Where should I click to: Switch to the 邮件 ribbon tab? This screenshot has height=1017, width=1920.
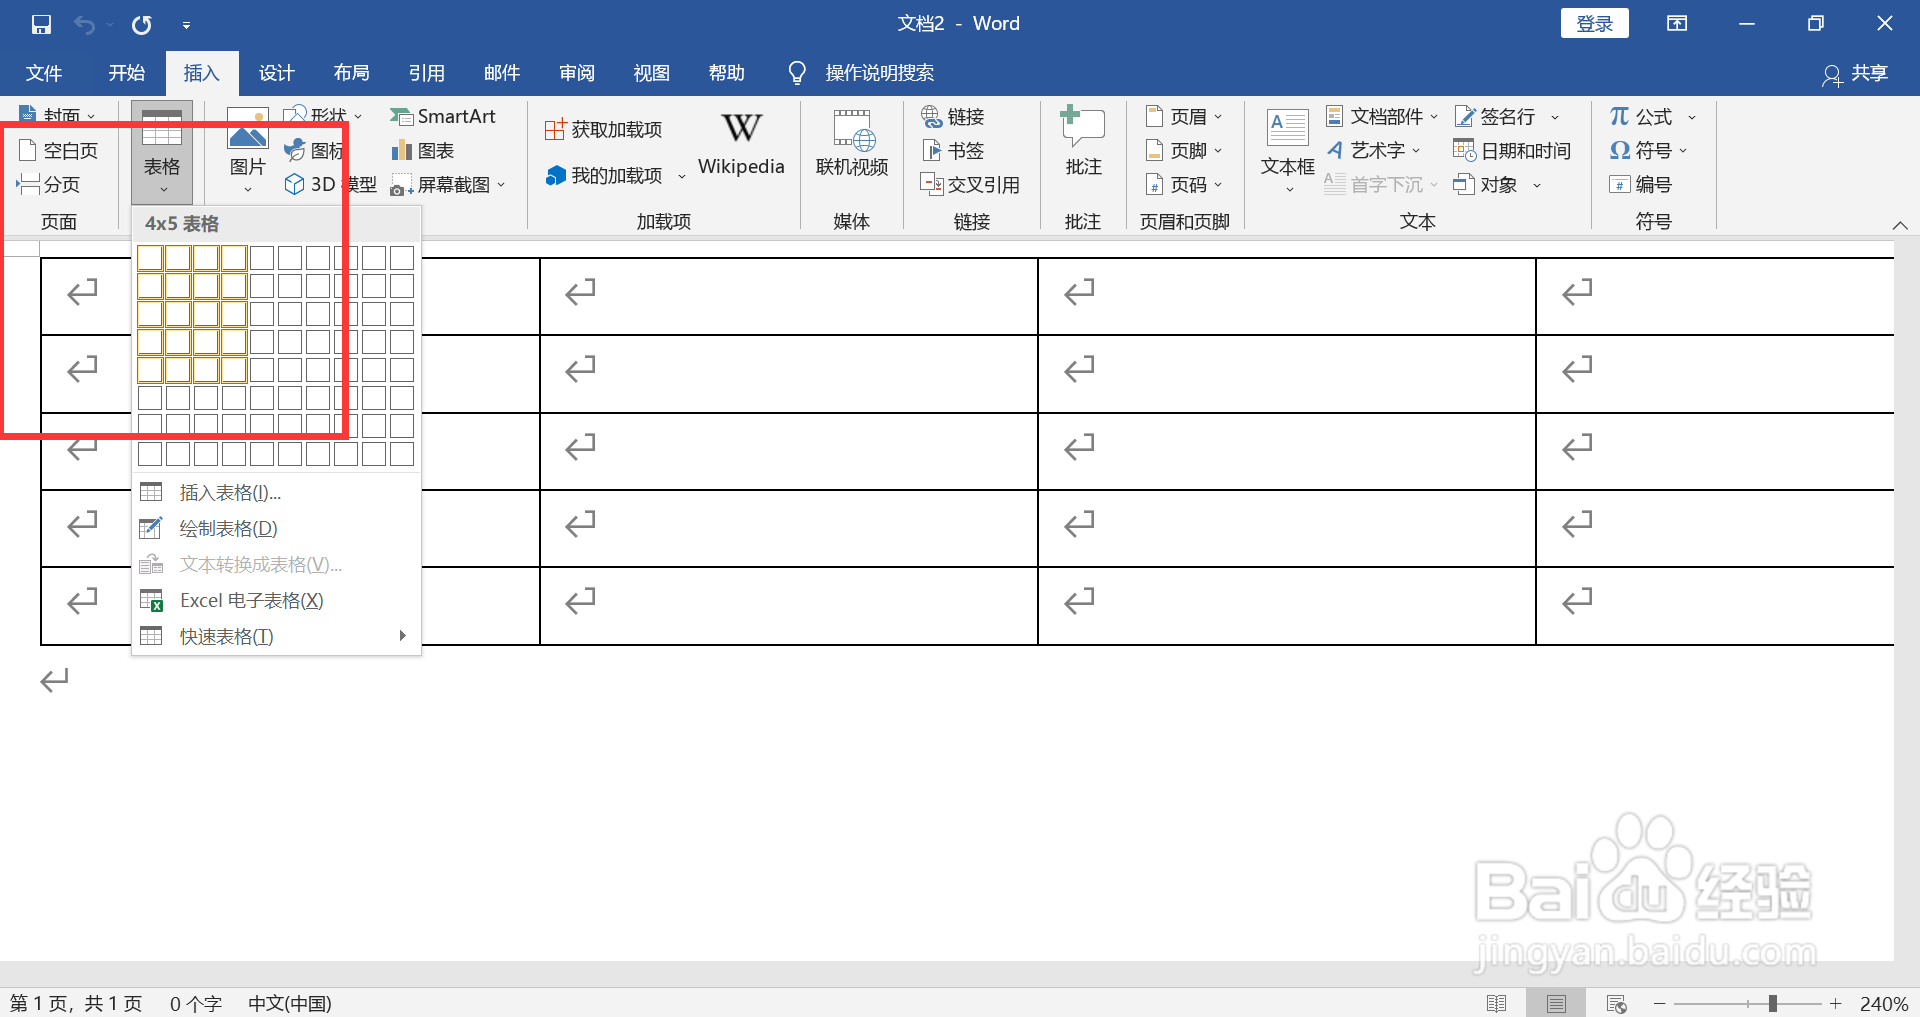(x=501, y=72)
